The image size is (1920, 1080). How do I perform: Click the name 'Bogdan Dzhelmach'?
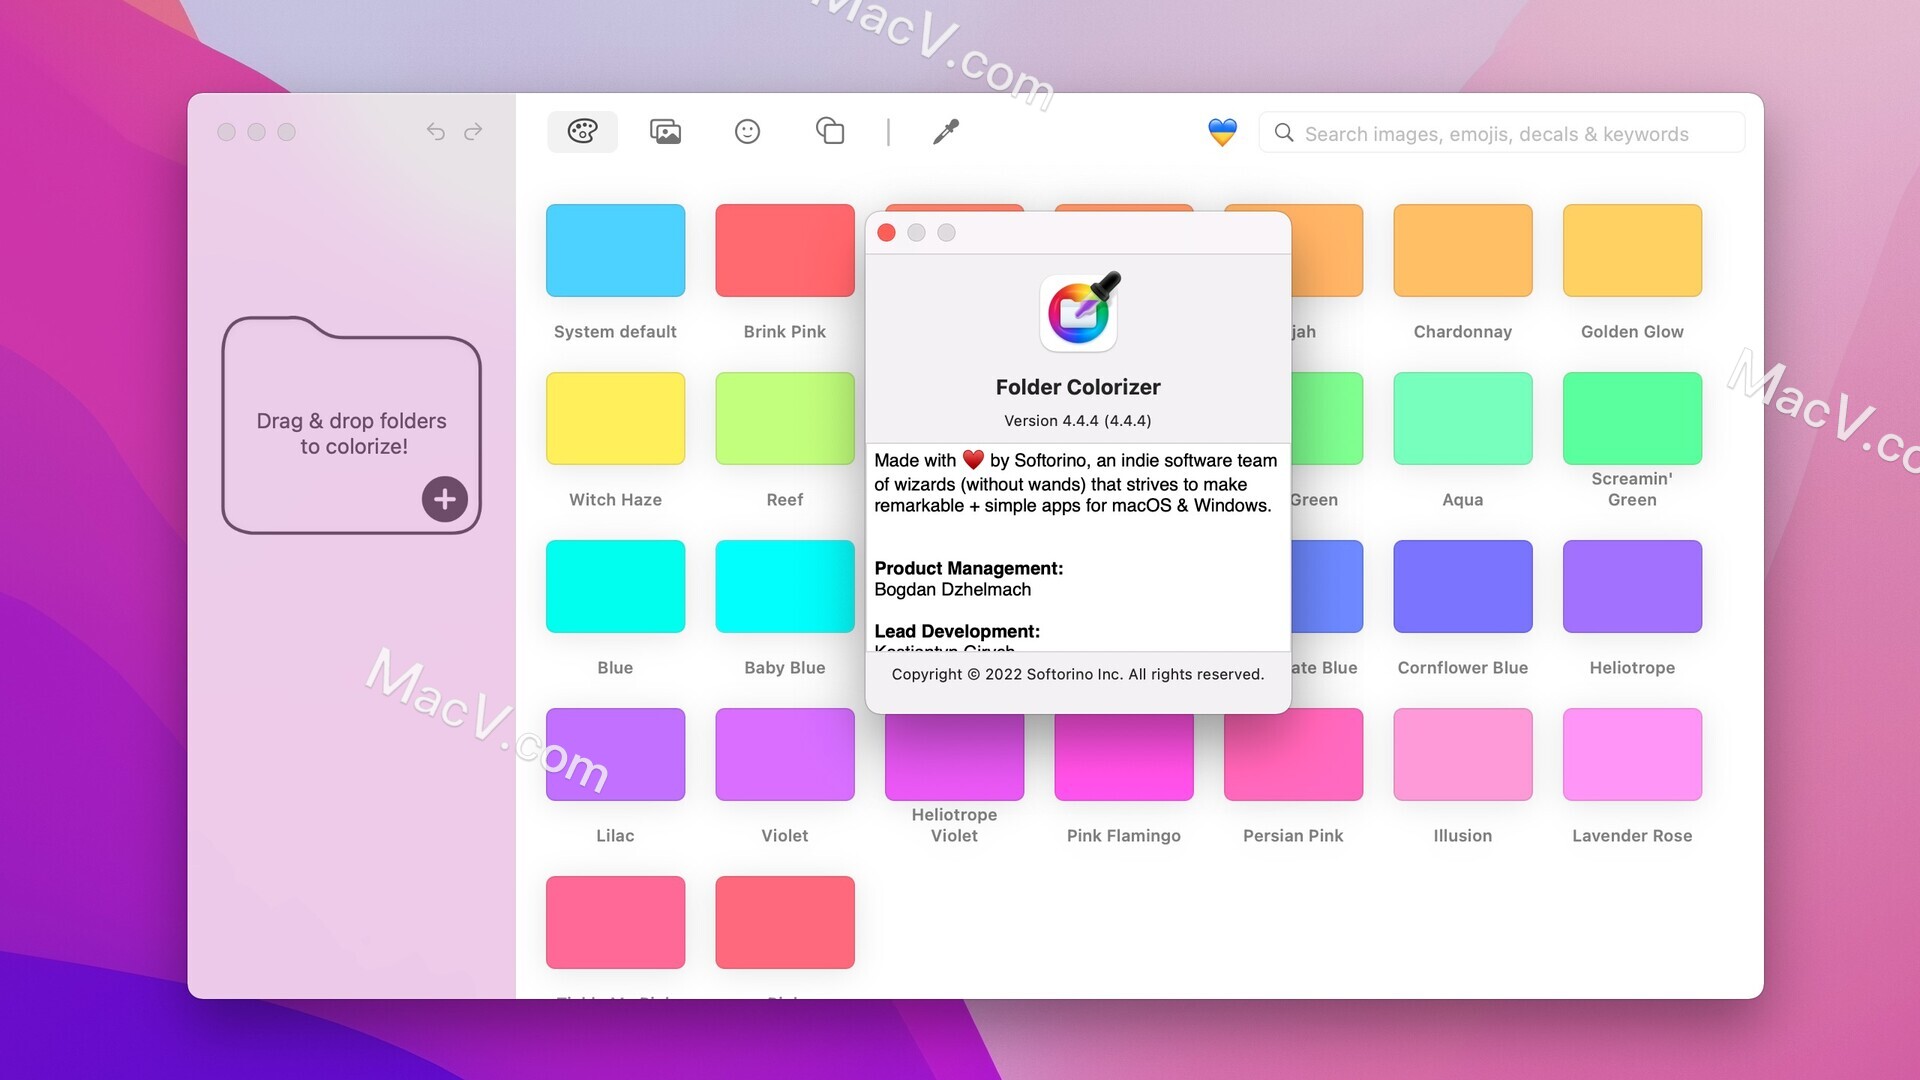pyautogui.click(x=953, y=590)
